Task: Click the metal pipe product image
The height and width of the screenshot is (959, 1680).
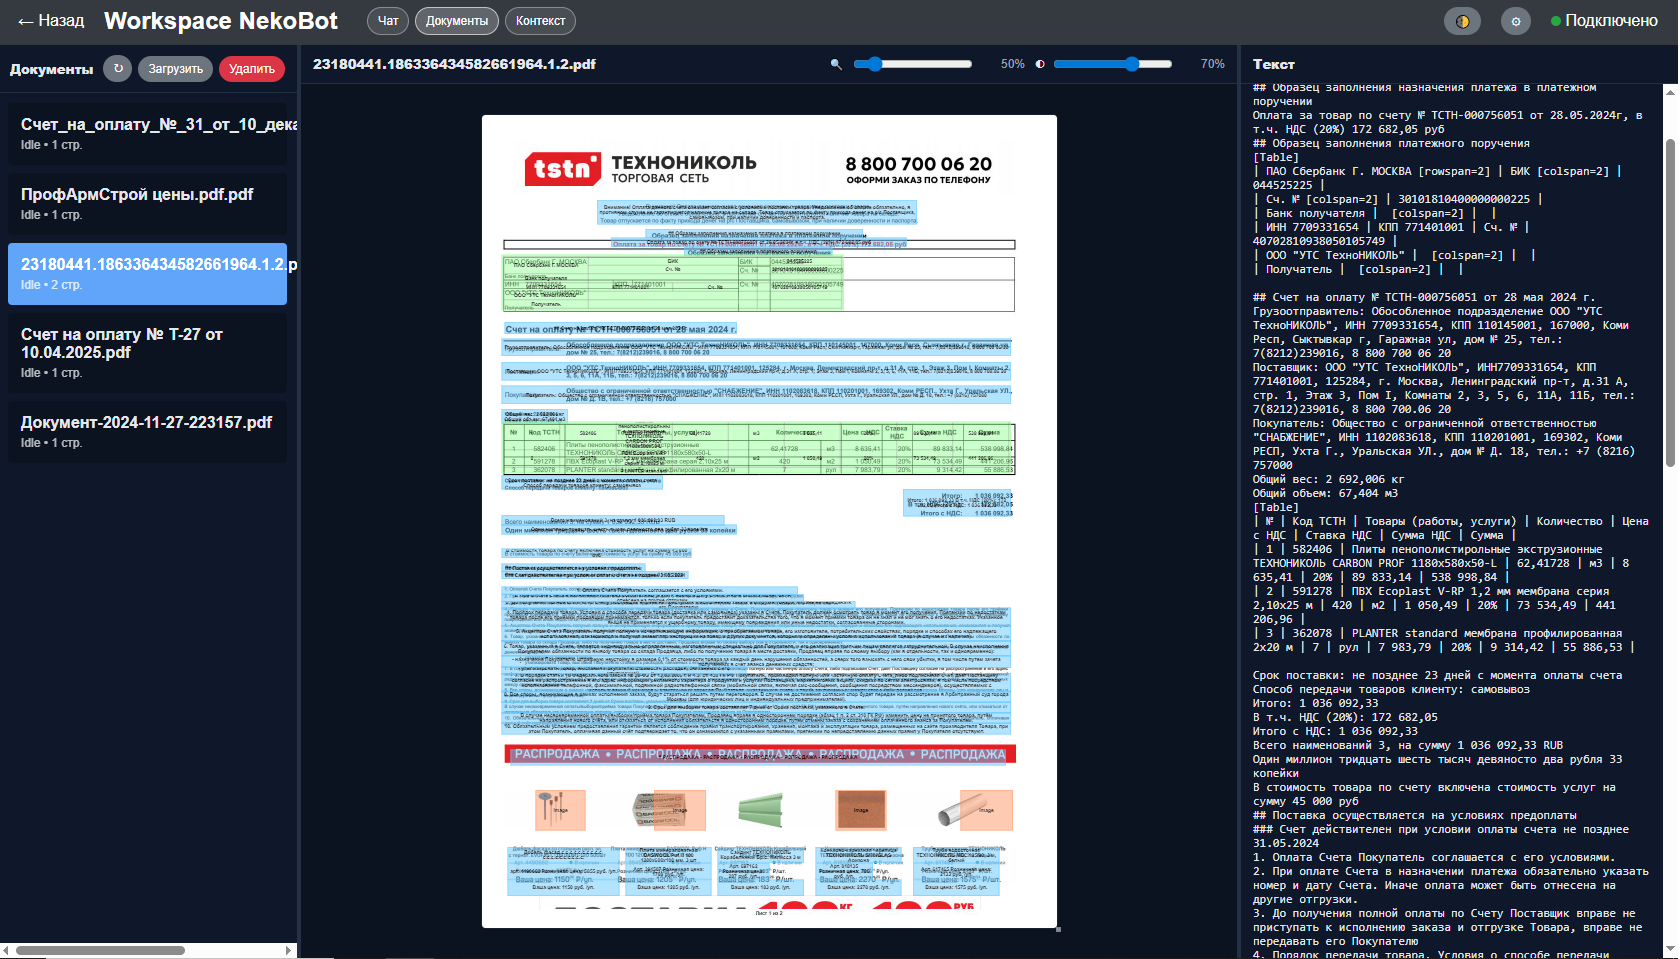Action: point(964,811)
